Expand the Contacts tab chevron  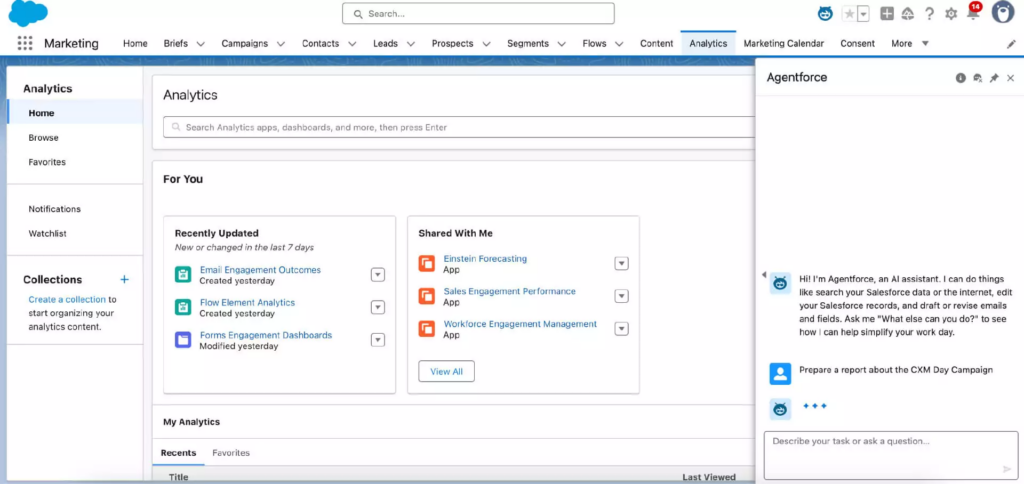(x=352, y=44)
